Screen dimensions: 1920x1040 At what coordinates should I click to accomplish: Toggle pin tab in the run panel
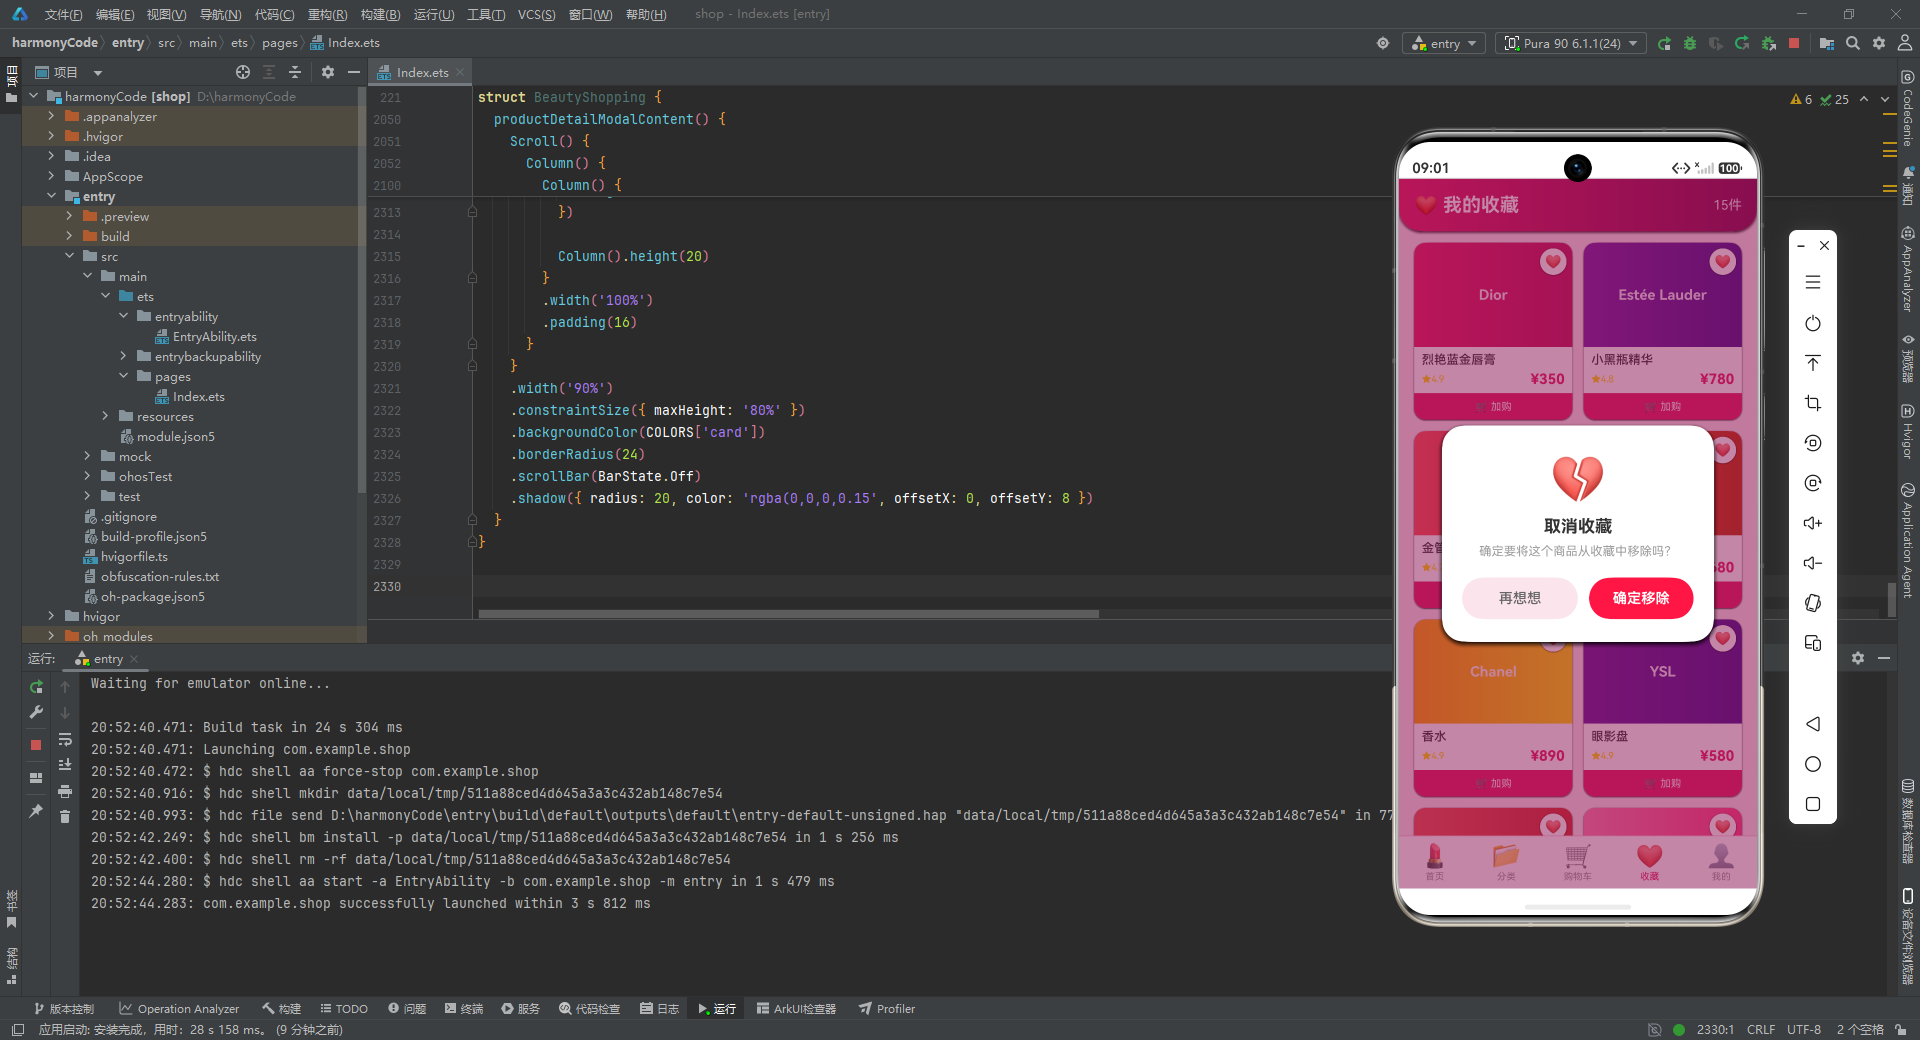click(36, 811)
